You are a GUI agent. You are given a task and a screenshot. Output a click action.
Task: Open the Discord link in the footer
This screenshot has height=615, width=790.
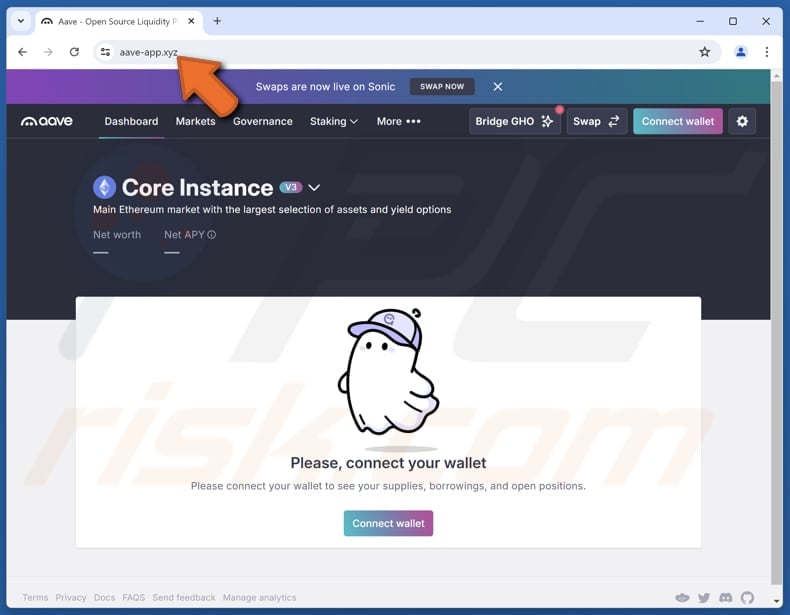coord(726,598)
